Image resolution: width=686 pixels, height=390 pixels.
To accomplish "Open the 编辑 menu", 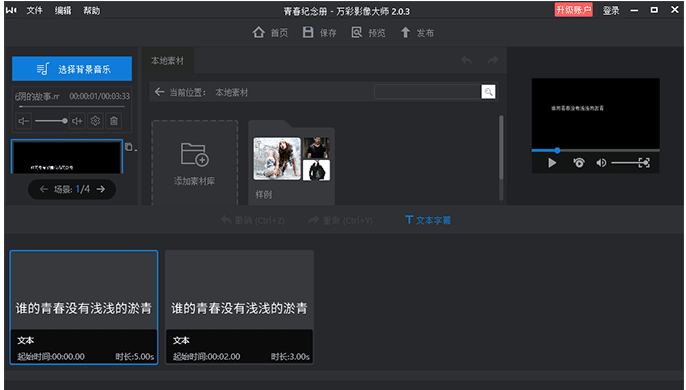I will (x=63, y=10).
